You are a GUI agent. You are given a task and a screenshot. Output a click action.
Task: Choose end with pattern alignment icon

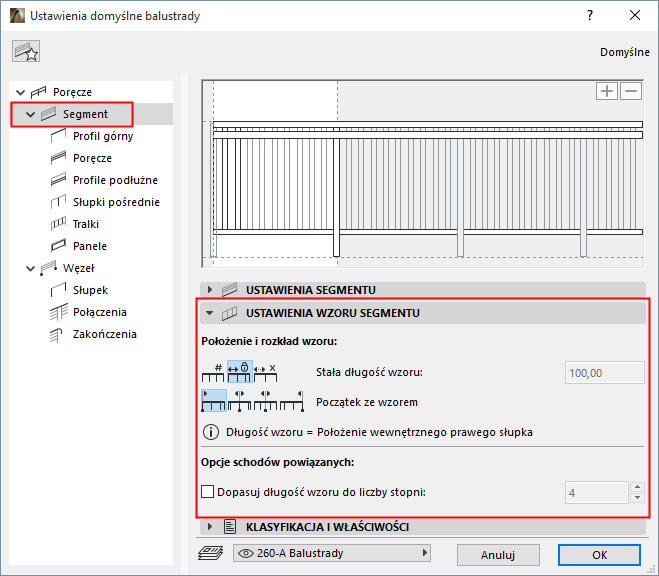pyautogui.click(x=292, y=401)
